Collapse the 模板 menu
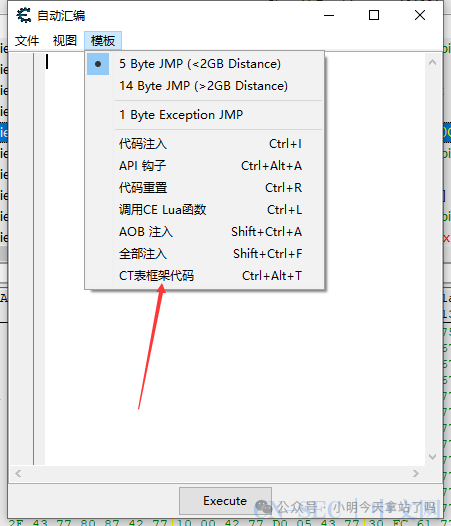This screenshot has height=526, width=451. point(103,41)
